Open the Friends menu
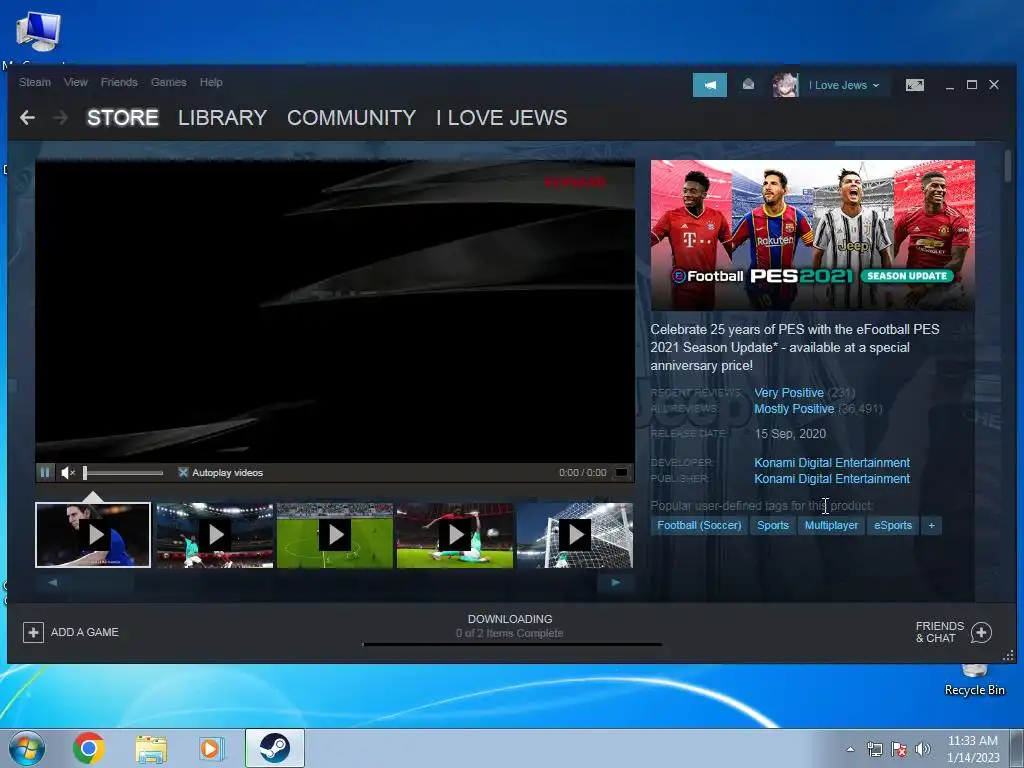Viewport: 1024px width, 768px height. [119, 82]
